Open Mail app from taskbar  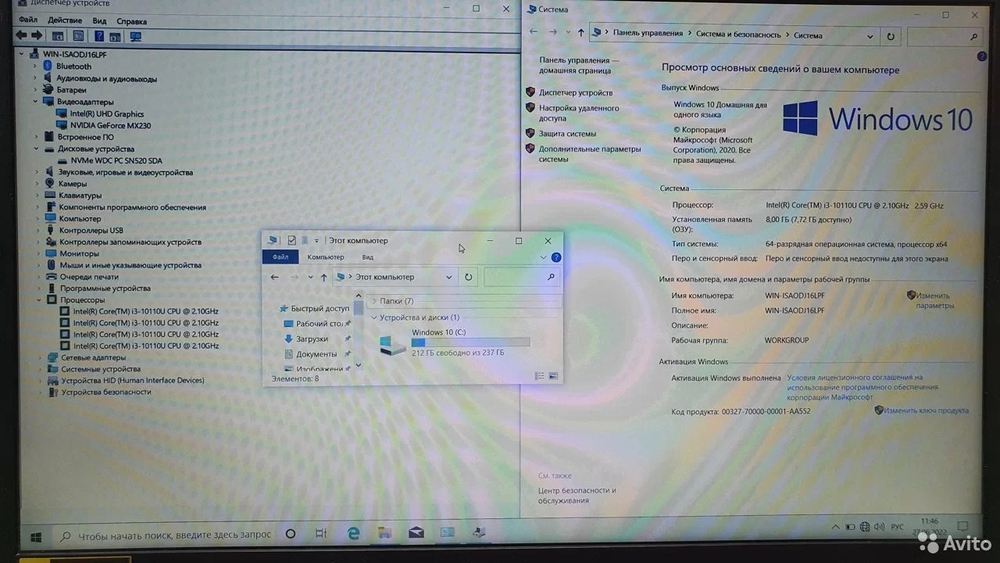pyautogui.click(x=416, y=532)
